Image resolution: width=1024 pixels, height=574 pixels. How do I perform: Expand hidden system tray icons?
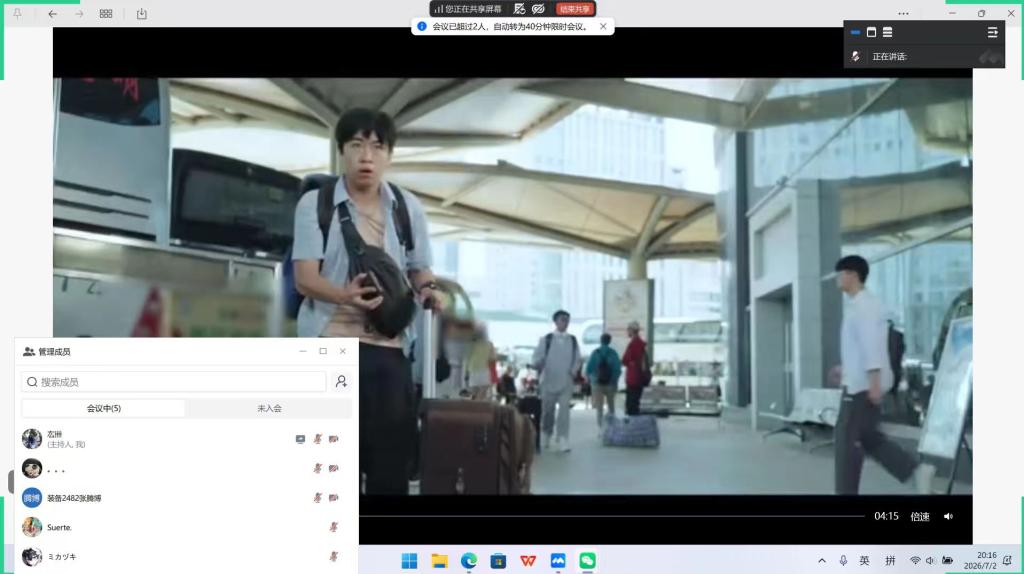822,560
